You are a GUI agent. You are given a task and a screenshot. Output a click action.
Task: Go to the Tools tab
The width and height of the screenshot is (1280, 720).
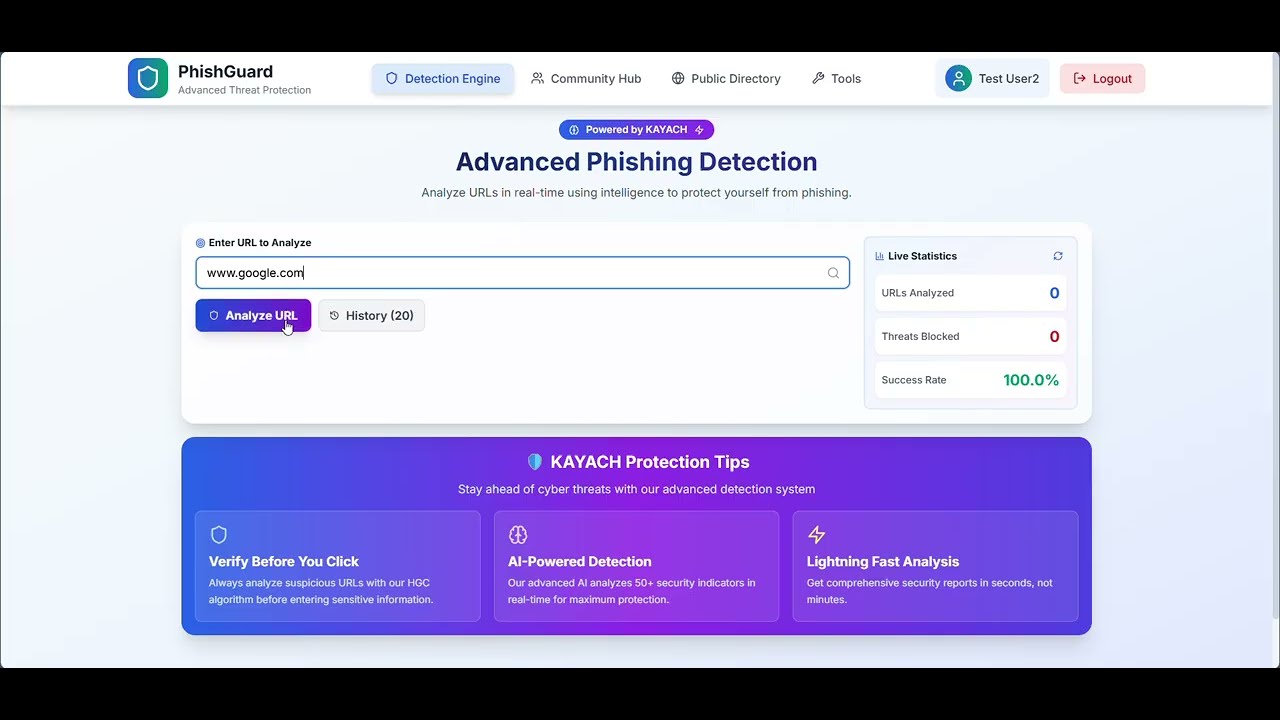(836, 78)
